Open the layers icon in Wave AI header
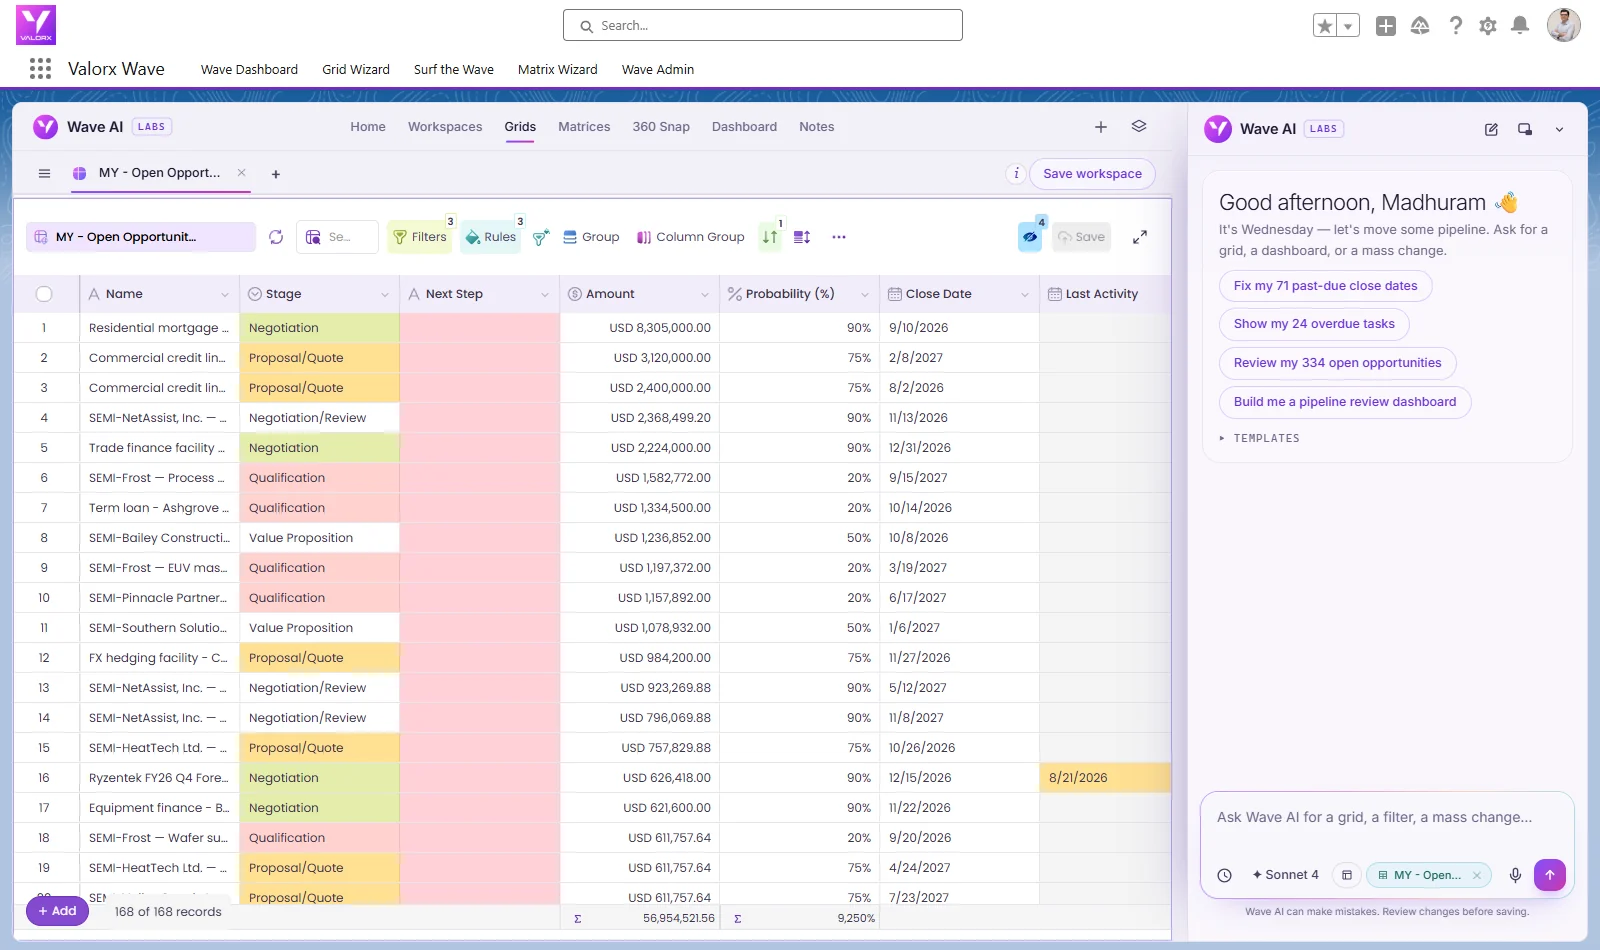 [1138, 127]
